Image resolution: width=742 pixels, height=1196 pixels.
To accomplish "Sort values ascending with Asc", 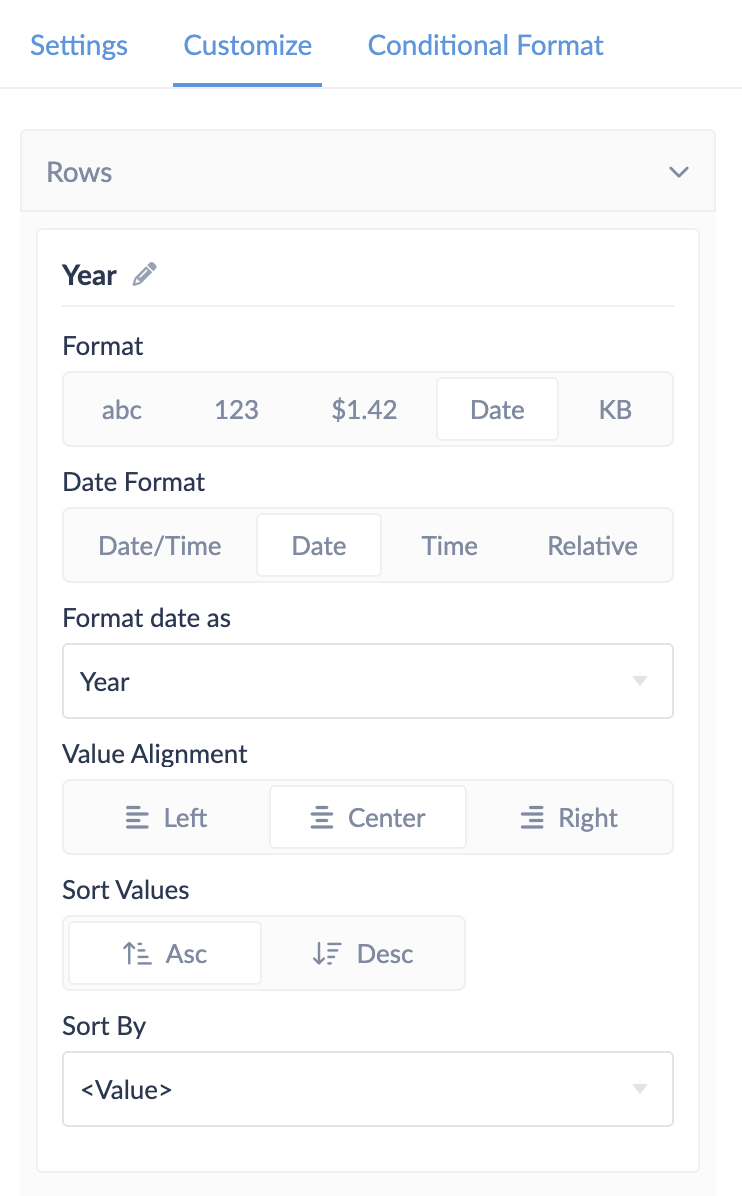I will pyautogui.click(x=165, y=954).
